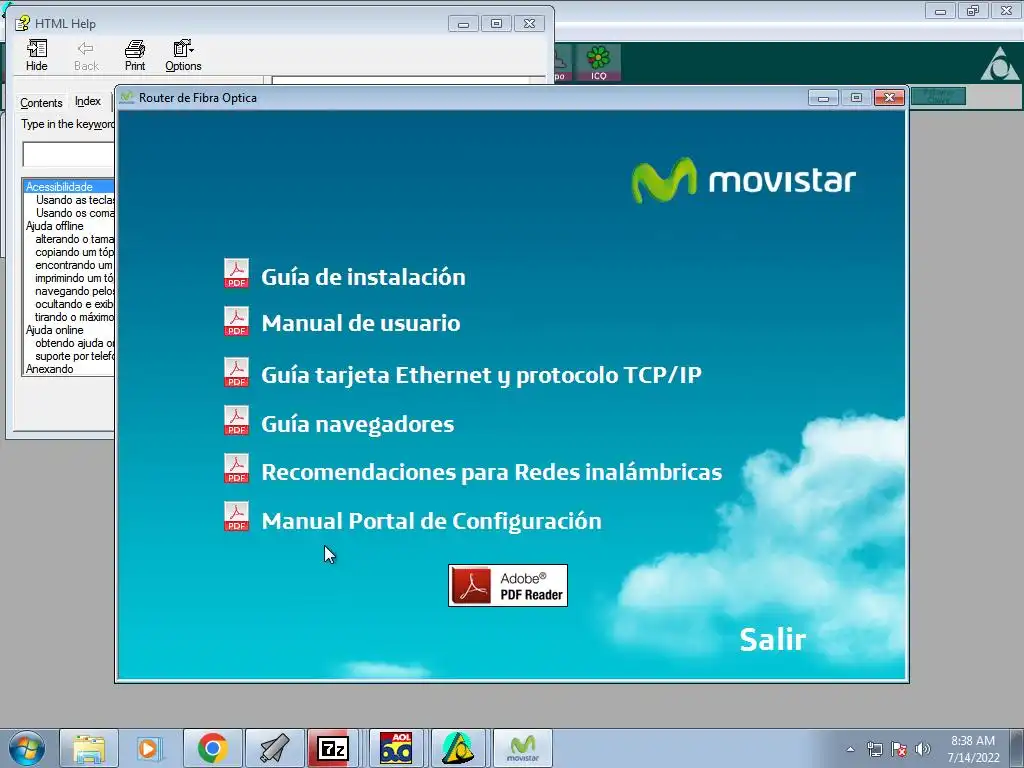Open Guía tarjeta Ethernet y protocolo TCP/IP
The width and height of the screenshot is (1024, 768).
click(x=481, y=376)
